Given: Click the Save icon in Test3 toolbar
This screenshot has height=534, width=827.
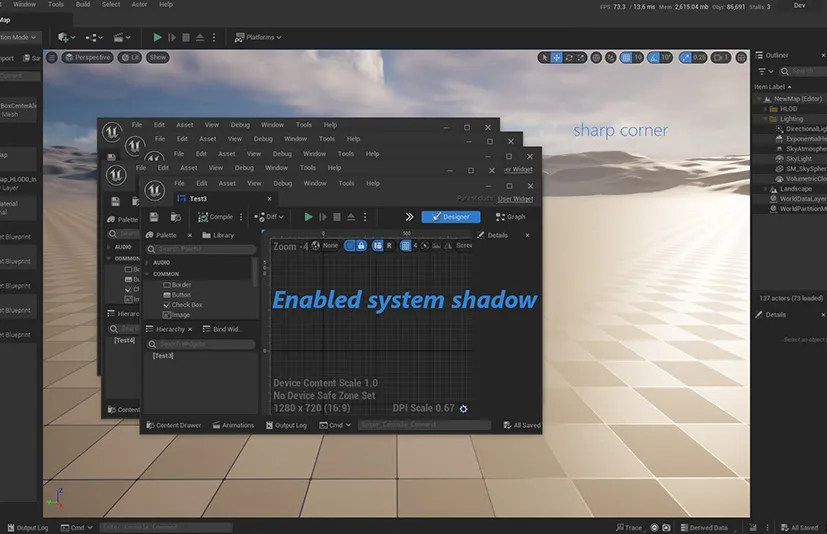Looking at the screenshot, I should pos(154,217).
